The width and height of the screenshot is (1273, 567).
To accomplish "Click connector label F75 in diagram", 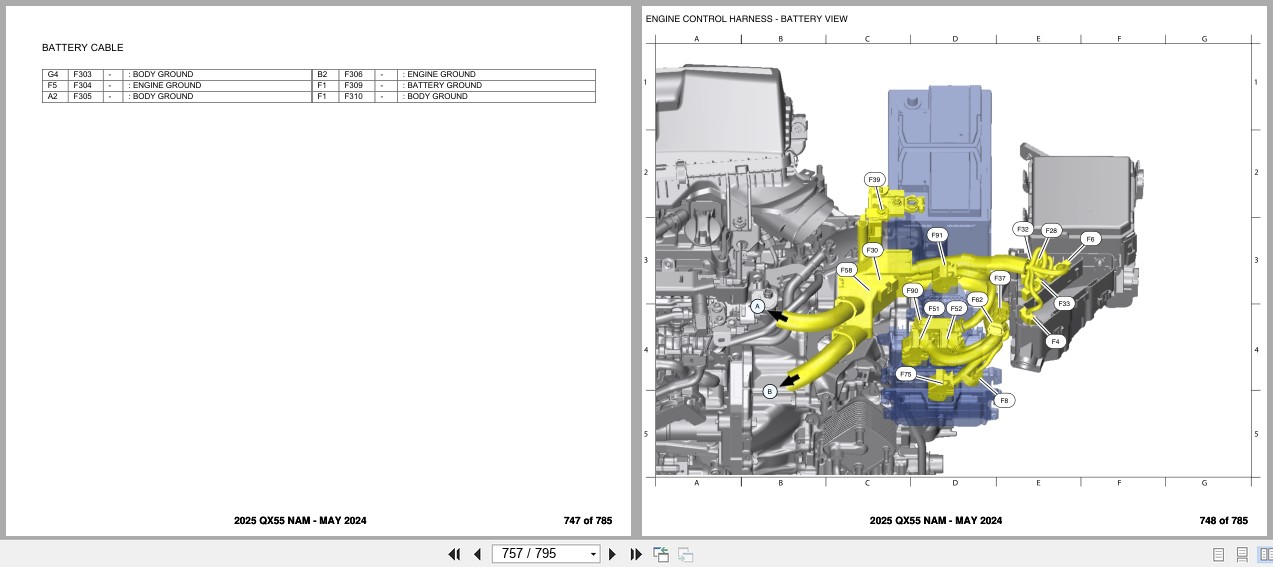I will (x=905, y=374).
